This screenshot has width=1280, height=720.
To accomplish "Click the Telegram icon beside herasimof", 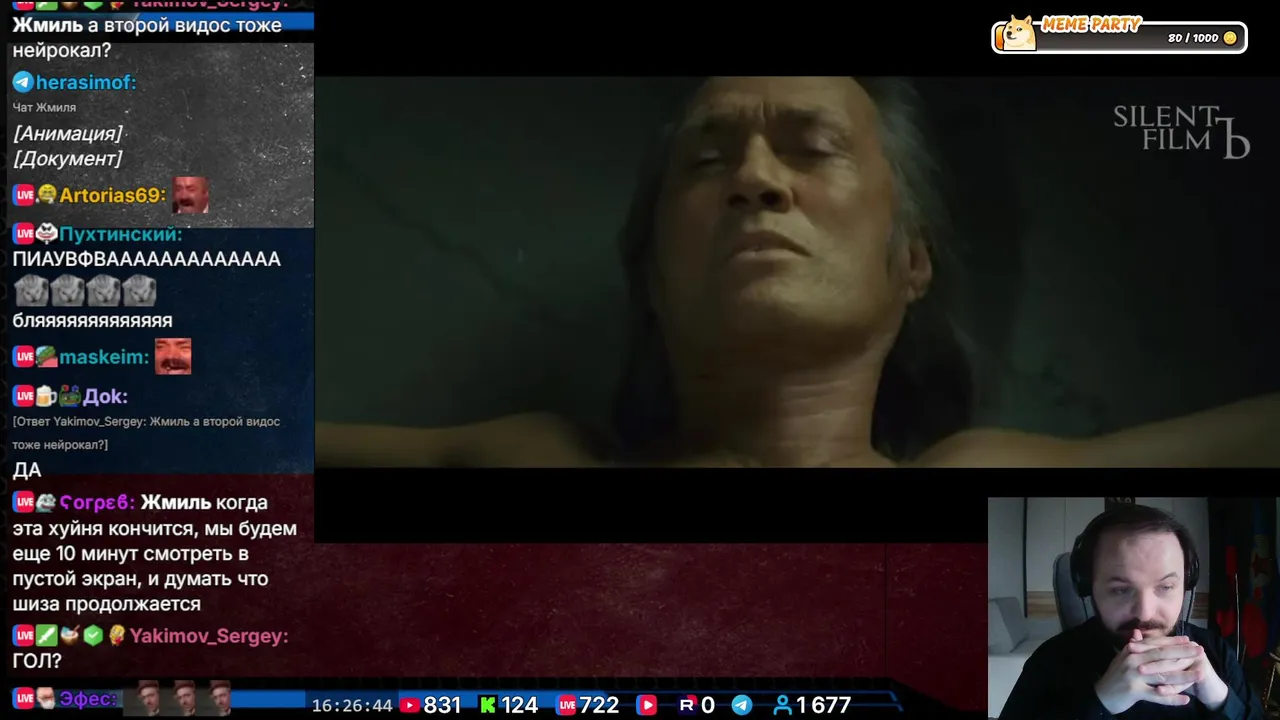I will click(23, 82).
